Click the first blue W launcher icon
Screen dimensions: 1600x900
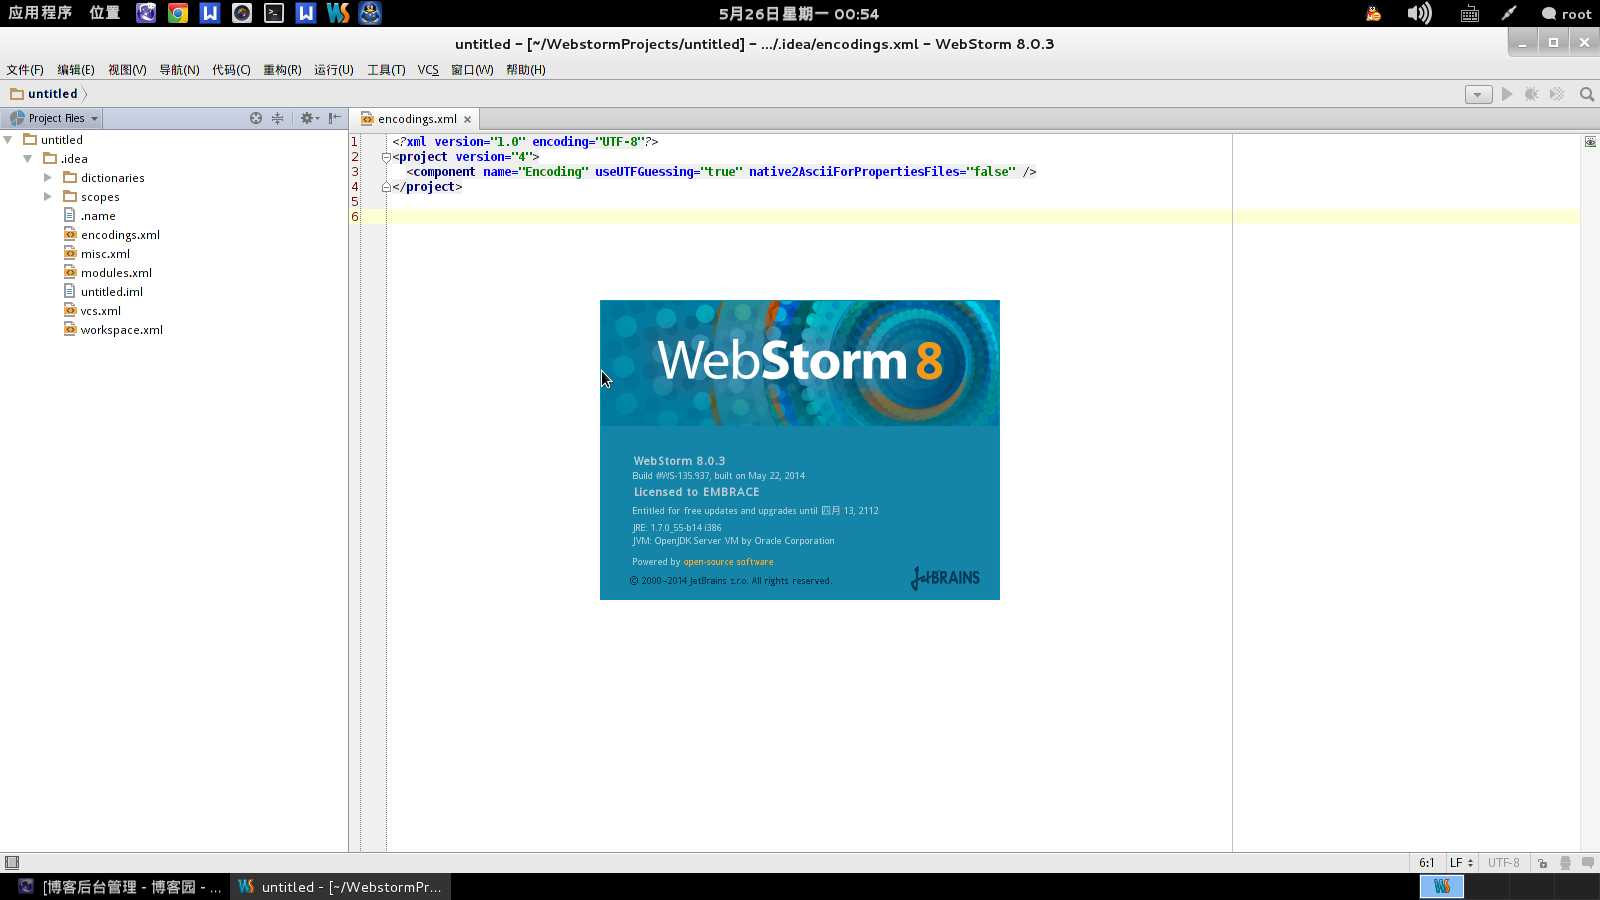[210, 13]
